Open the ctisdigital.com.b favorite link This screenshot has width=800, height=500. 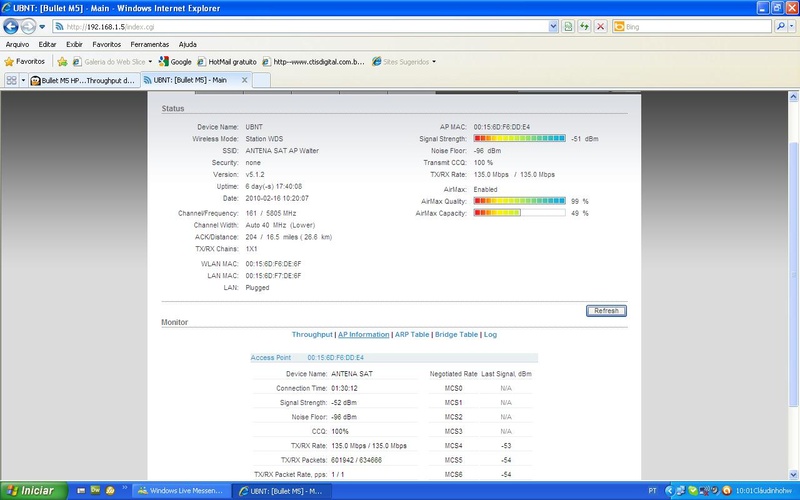click(x=314, y=62)
